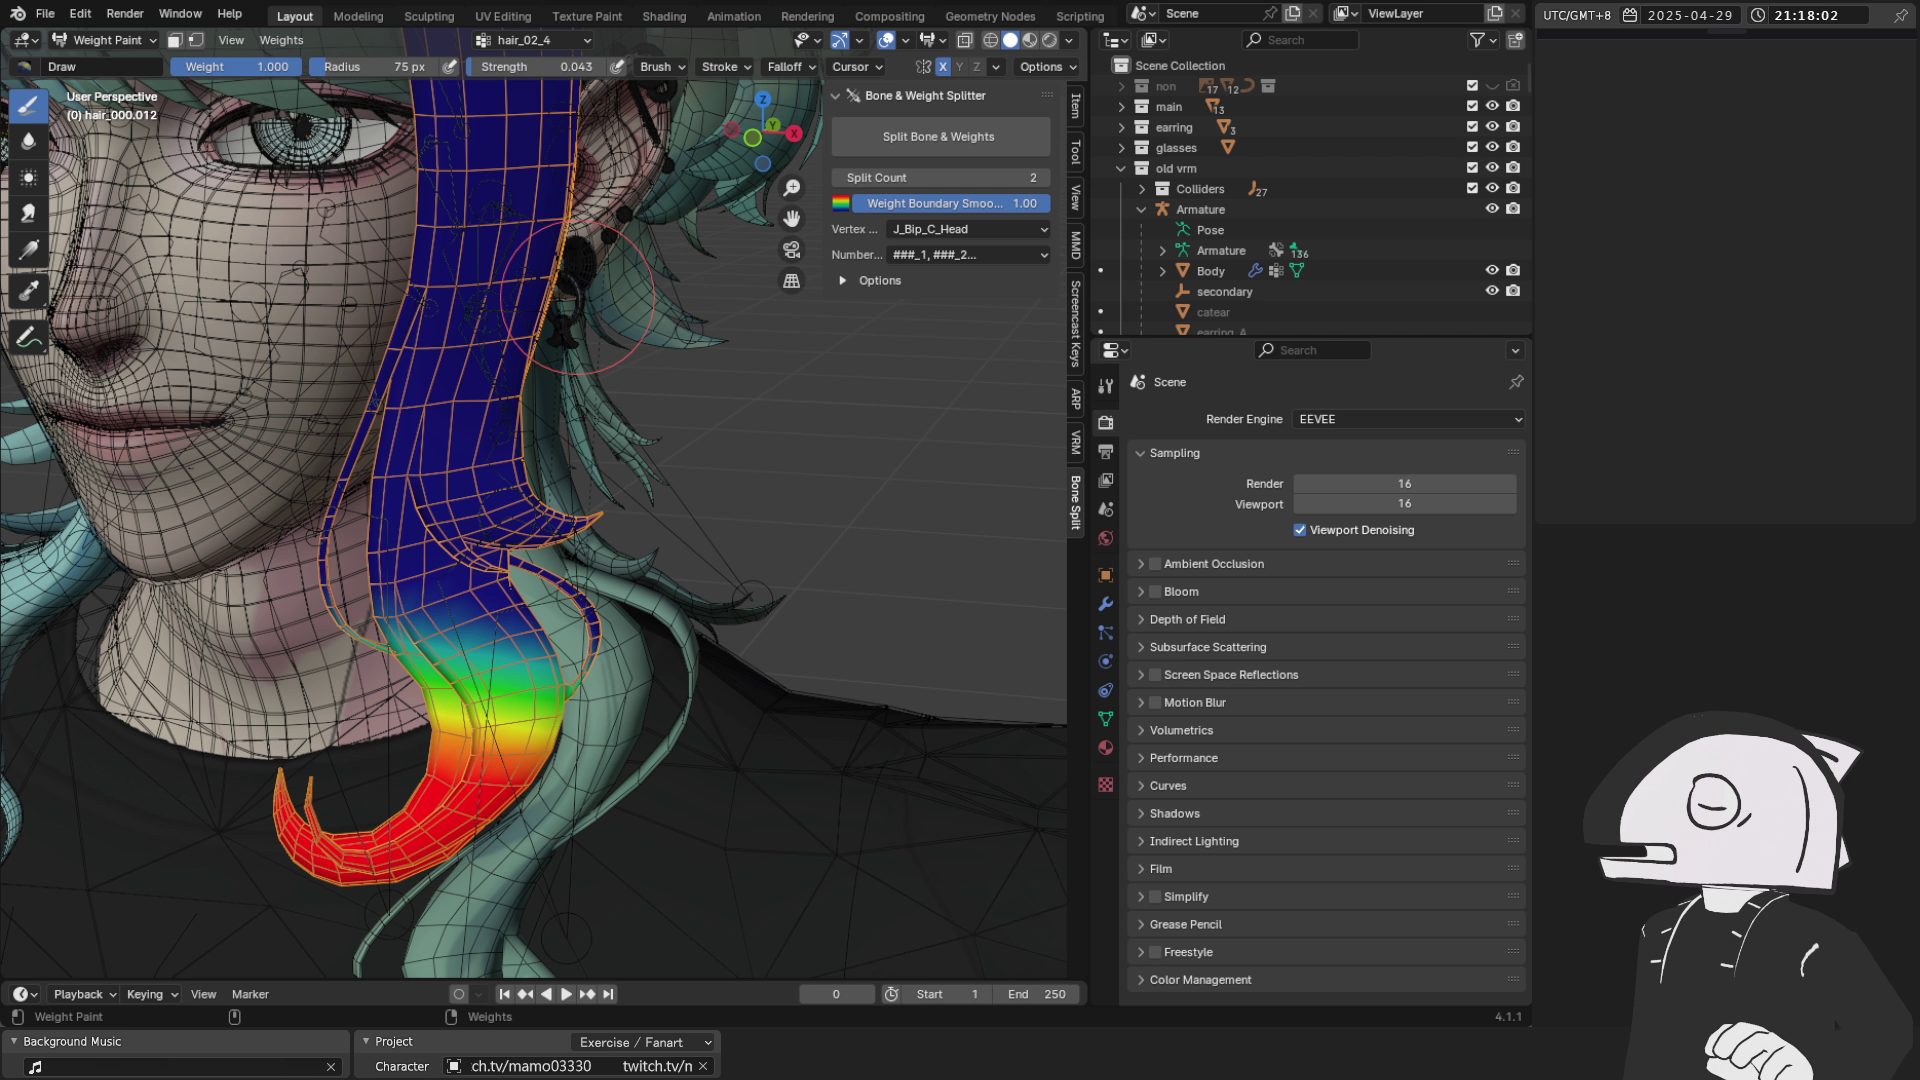Open the Texture properties checker tab
Image resolution: width=1920 pixels, height=1080 pixels.
coord(1105,785)
